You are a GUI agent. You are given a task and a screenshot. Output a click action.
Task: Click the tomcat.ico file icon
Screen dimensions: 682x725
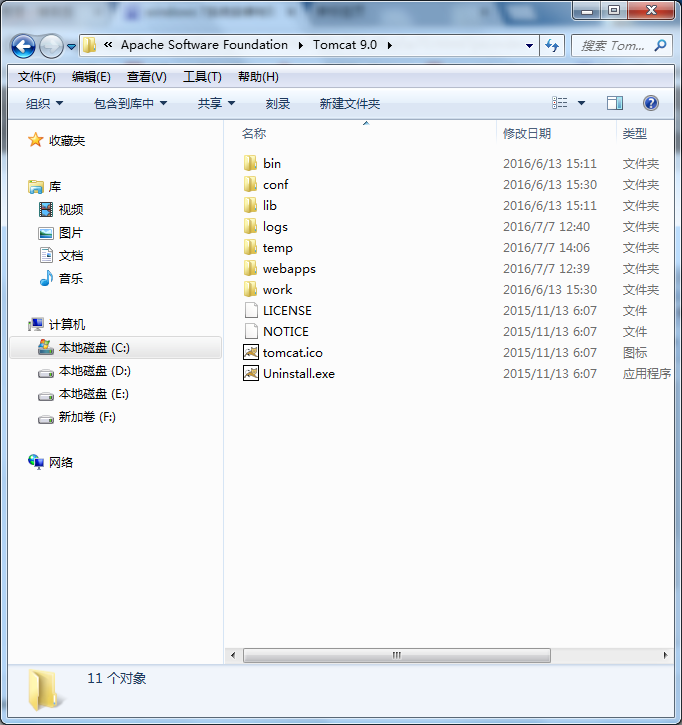tap(251, 352)
